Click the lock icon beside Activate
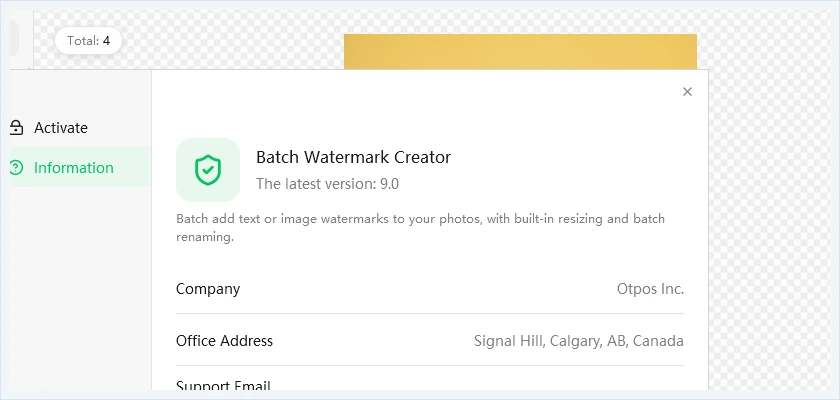840x400 pixels. (16, 127)
